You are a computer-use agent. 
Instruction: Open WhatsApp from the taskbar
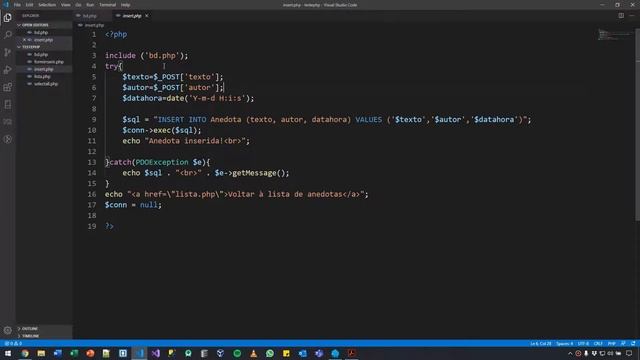pos(270,353)
